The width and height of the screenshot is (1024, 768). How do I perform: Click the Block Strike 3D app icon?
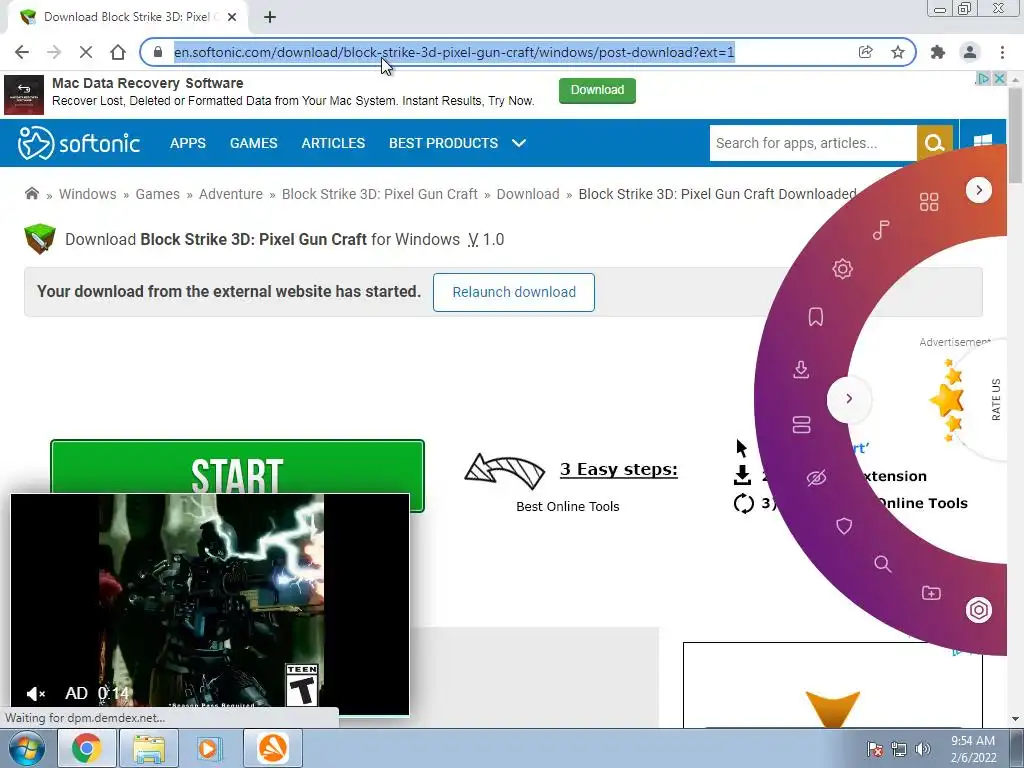(x=40, y=239)
